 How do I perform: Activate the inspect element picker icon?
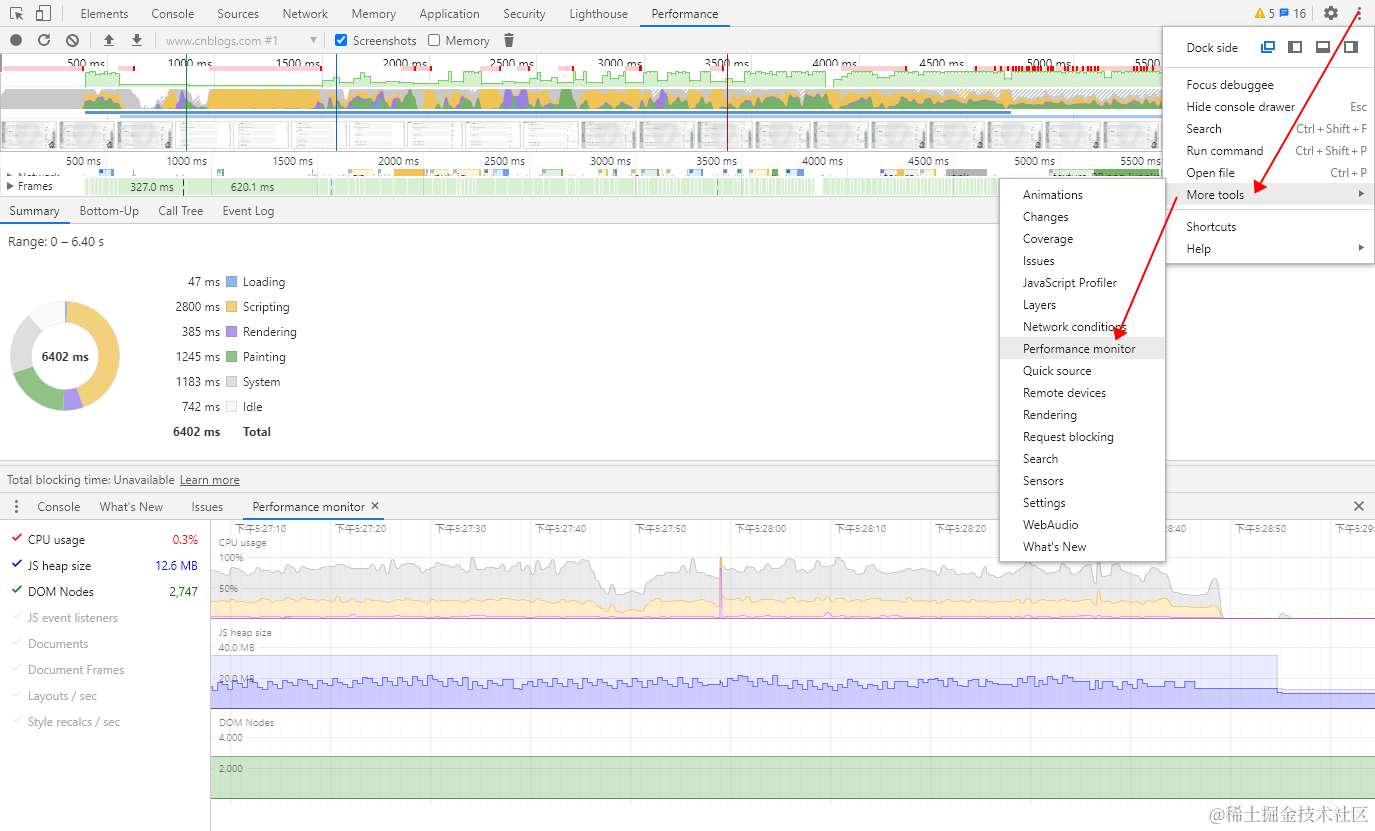(17, 13)
